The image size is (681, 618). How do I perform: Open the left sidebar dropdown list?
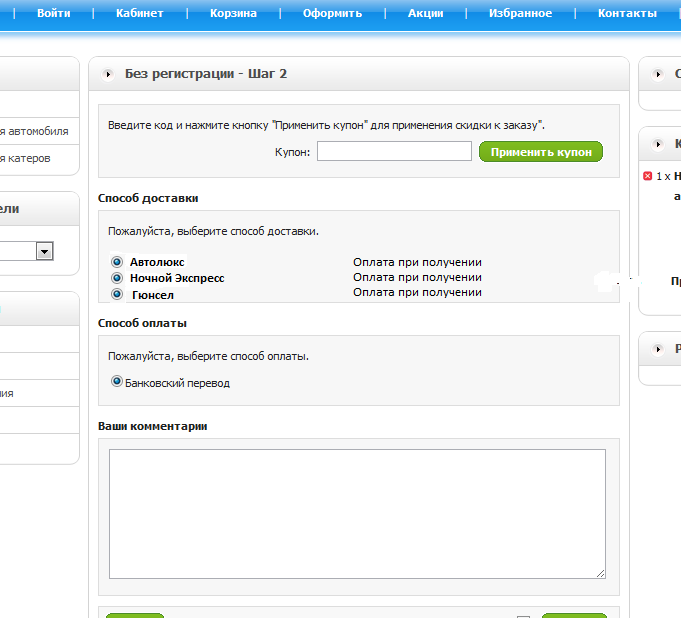(44, 251)
